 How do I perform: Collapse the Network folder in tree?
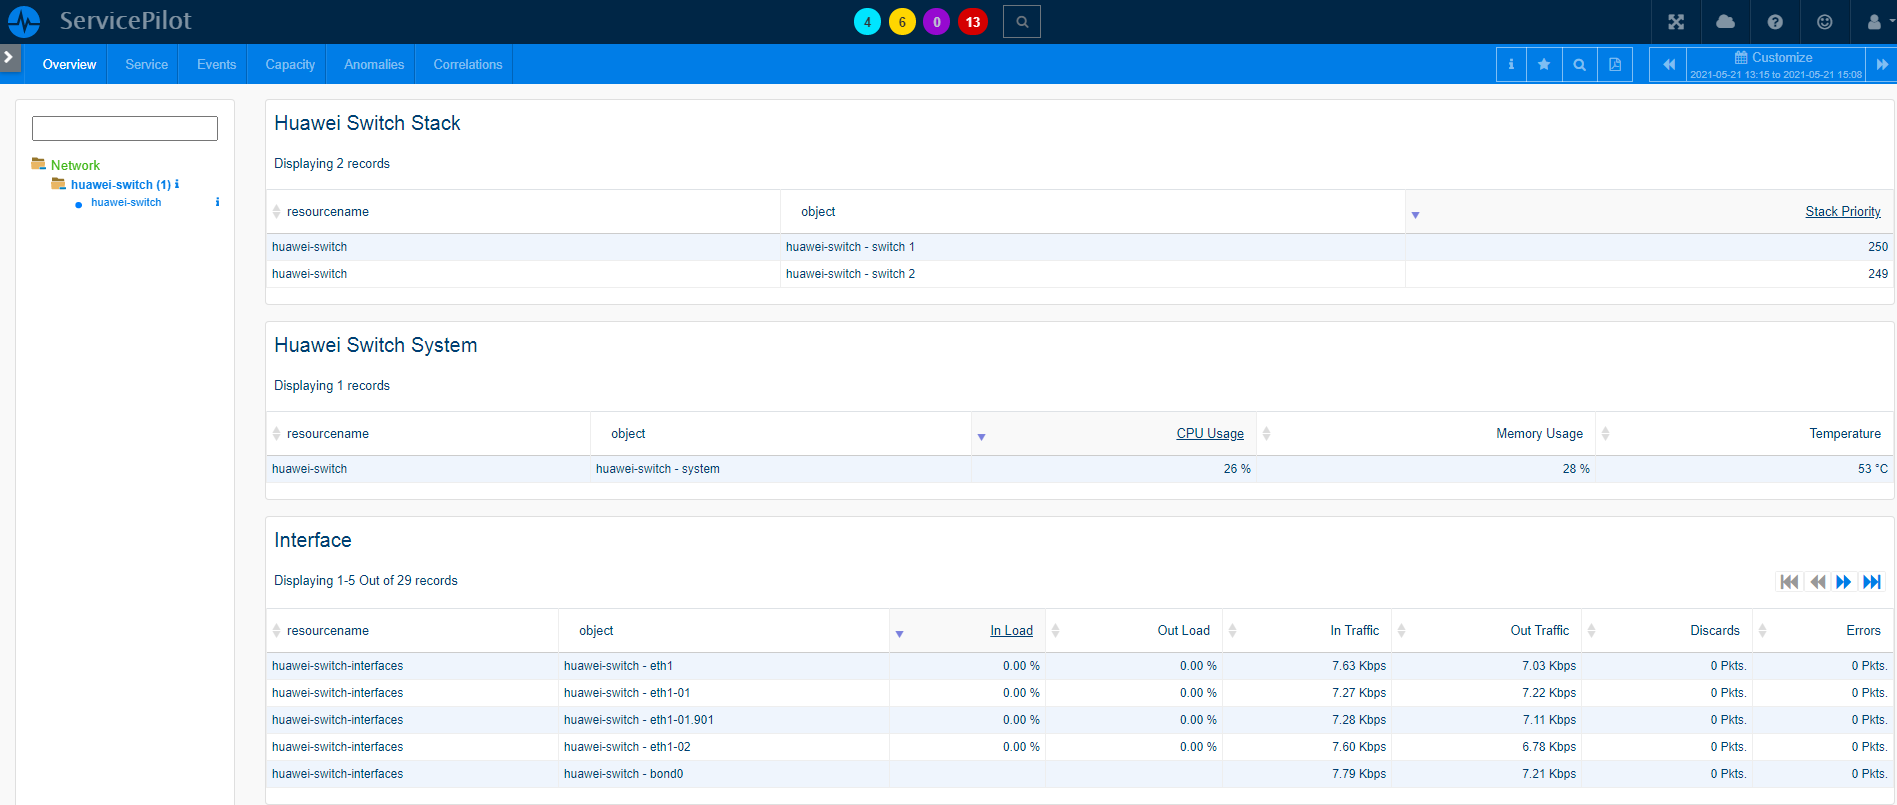[39, 164]
